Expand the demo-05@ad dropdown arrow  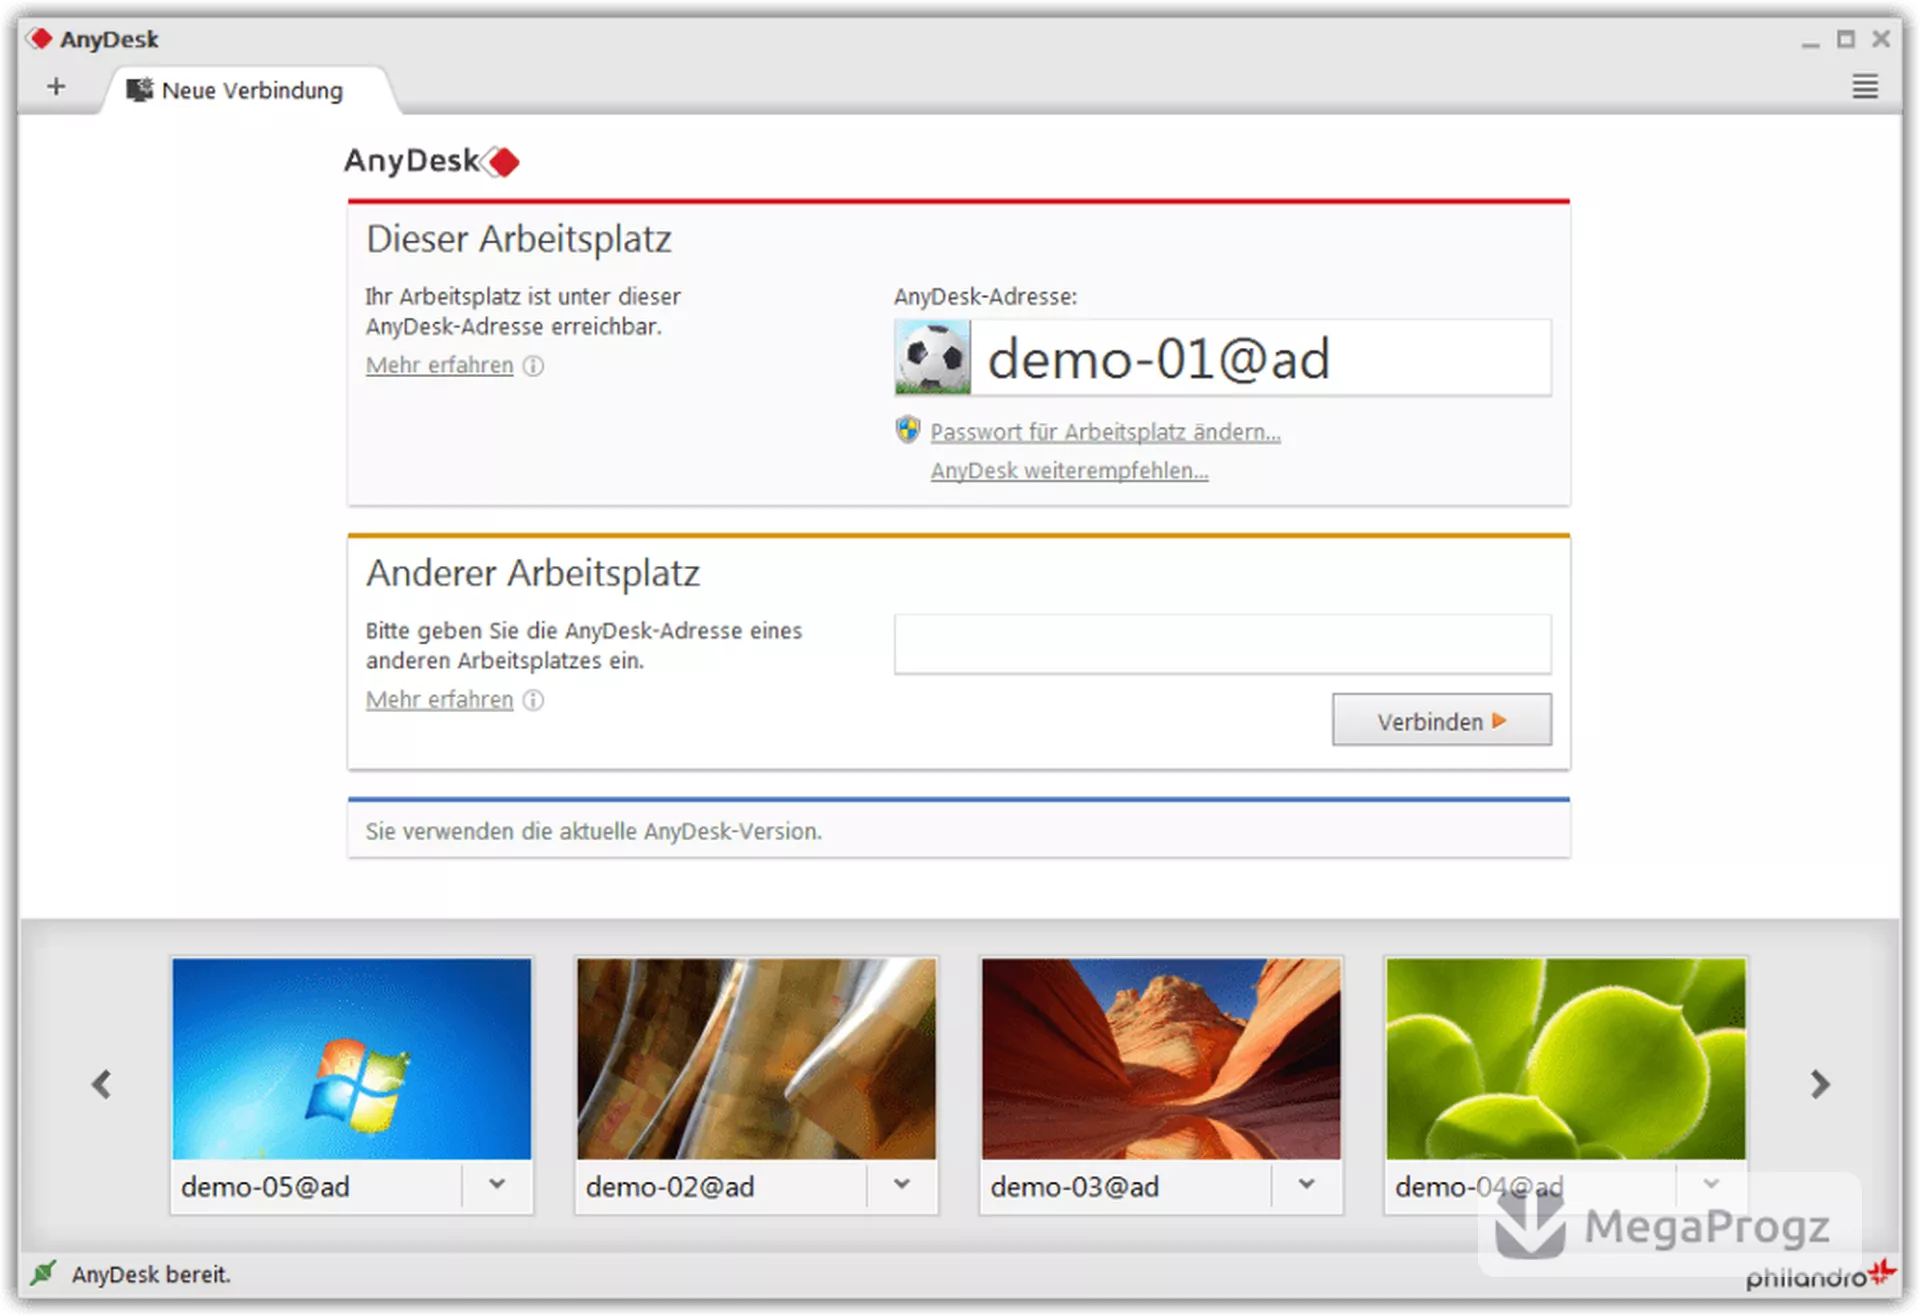(x=497, y=1185)
